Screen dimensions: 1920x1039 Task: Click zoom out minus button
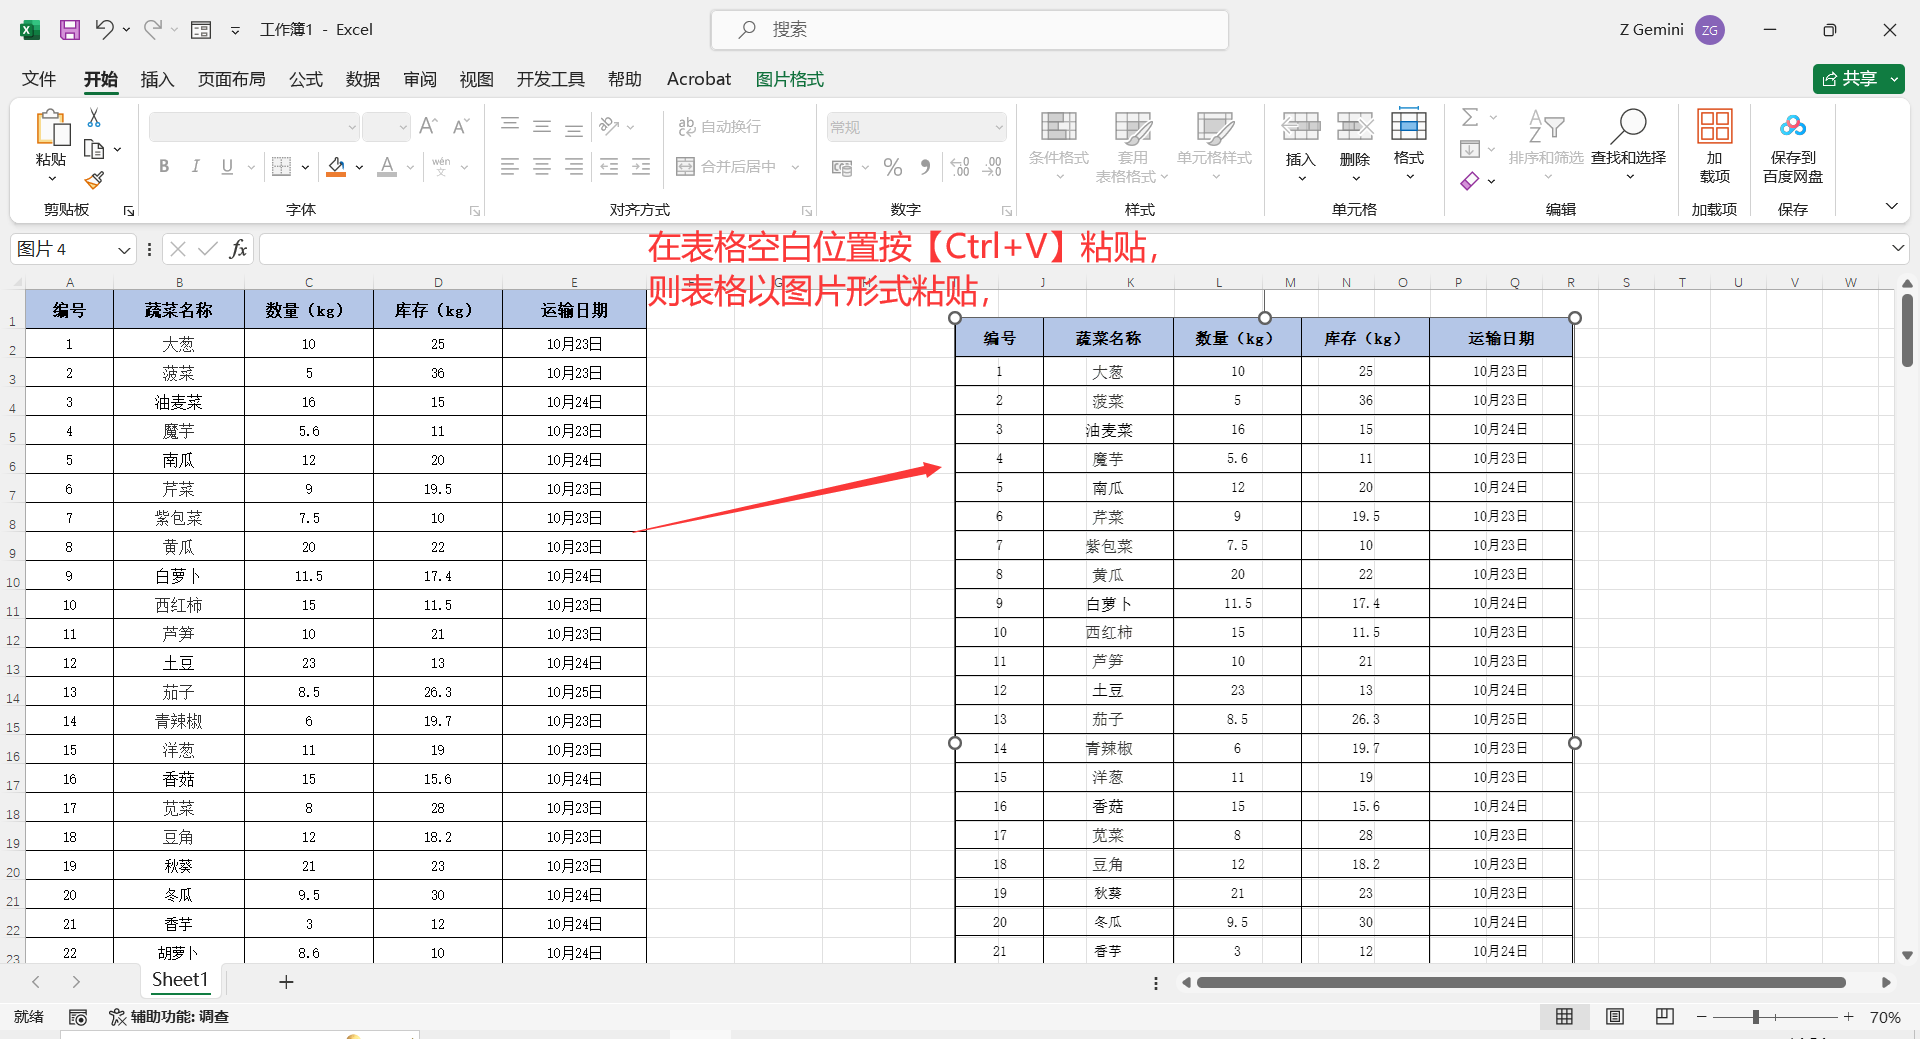1702,1017
